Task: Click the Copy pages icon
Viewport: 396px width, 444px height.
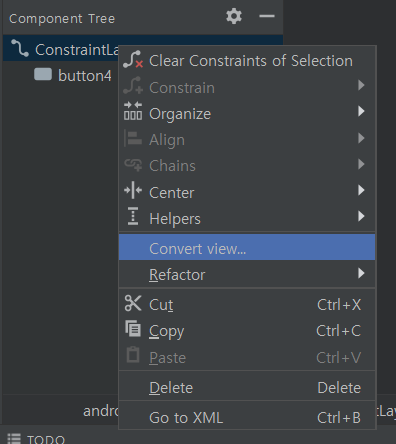Action: [x=133, y=329]
